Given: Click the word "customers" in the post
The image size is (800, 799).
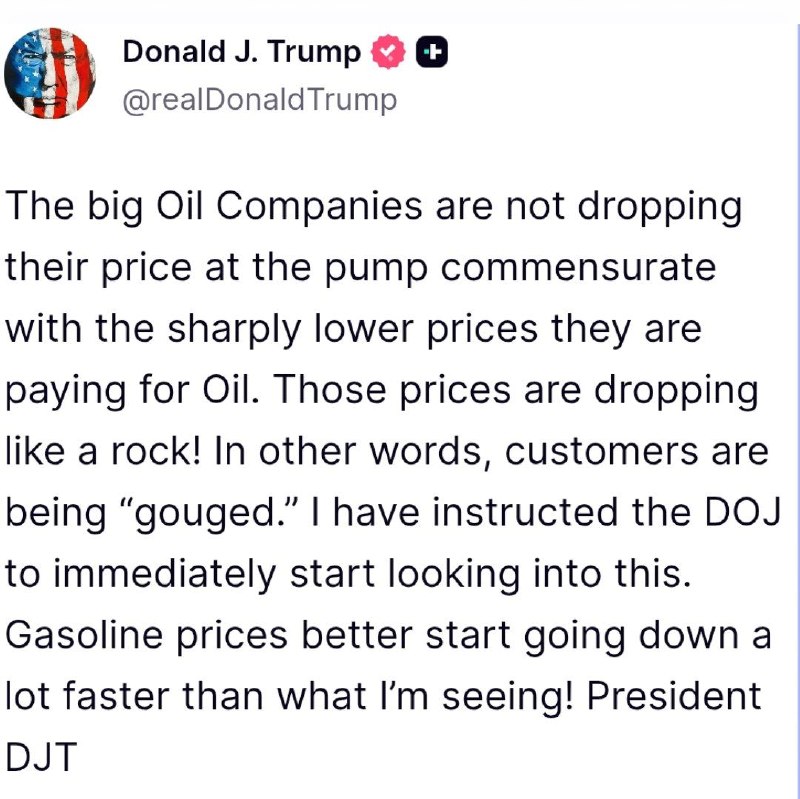Looking at the screenshot, I should pos(602,452).
